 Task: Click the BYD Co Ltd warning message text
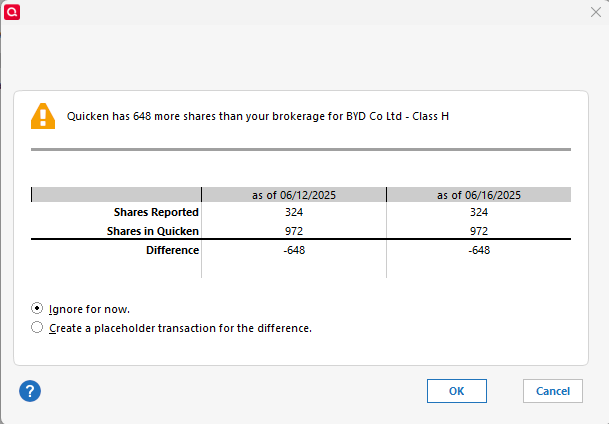[258, 116]
